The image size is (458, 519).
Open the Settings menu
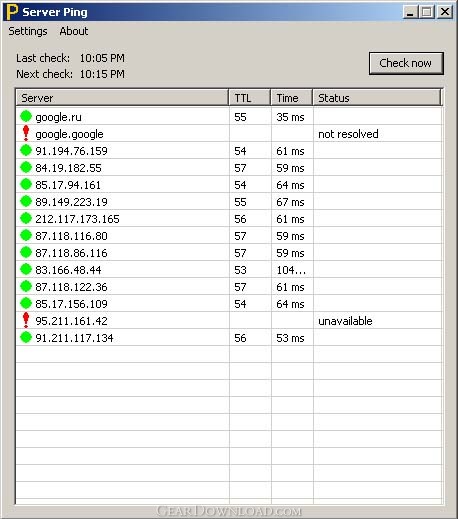click(x=28, y=31)
